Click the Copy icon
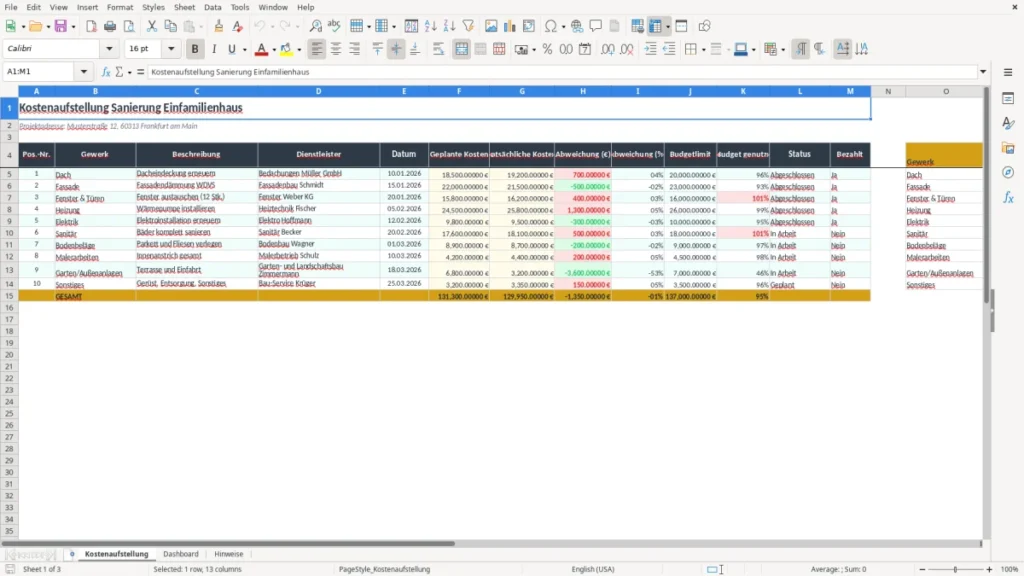This screenshot has width=1024, height=576. pos(170,26)
